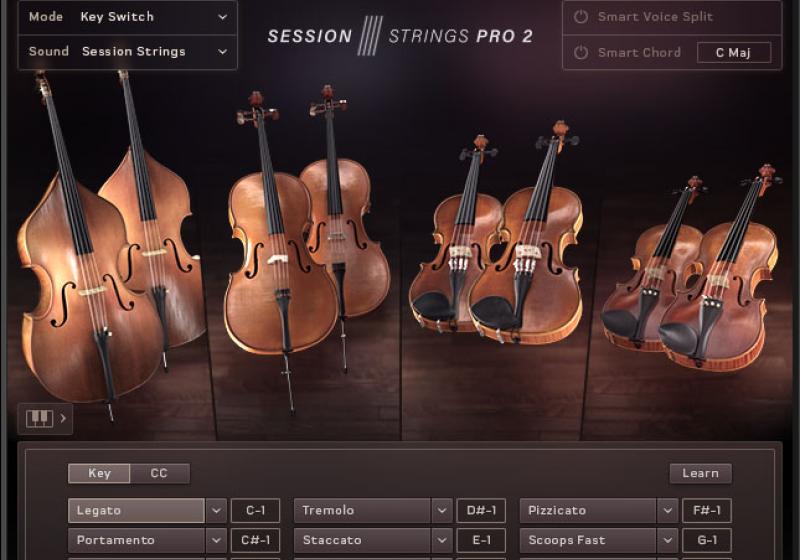Switch to the Key tab

(x=99, y=473)
